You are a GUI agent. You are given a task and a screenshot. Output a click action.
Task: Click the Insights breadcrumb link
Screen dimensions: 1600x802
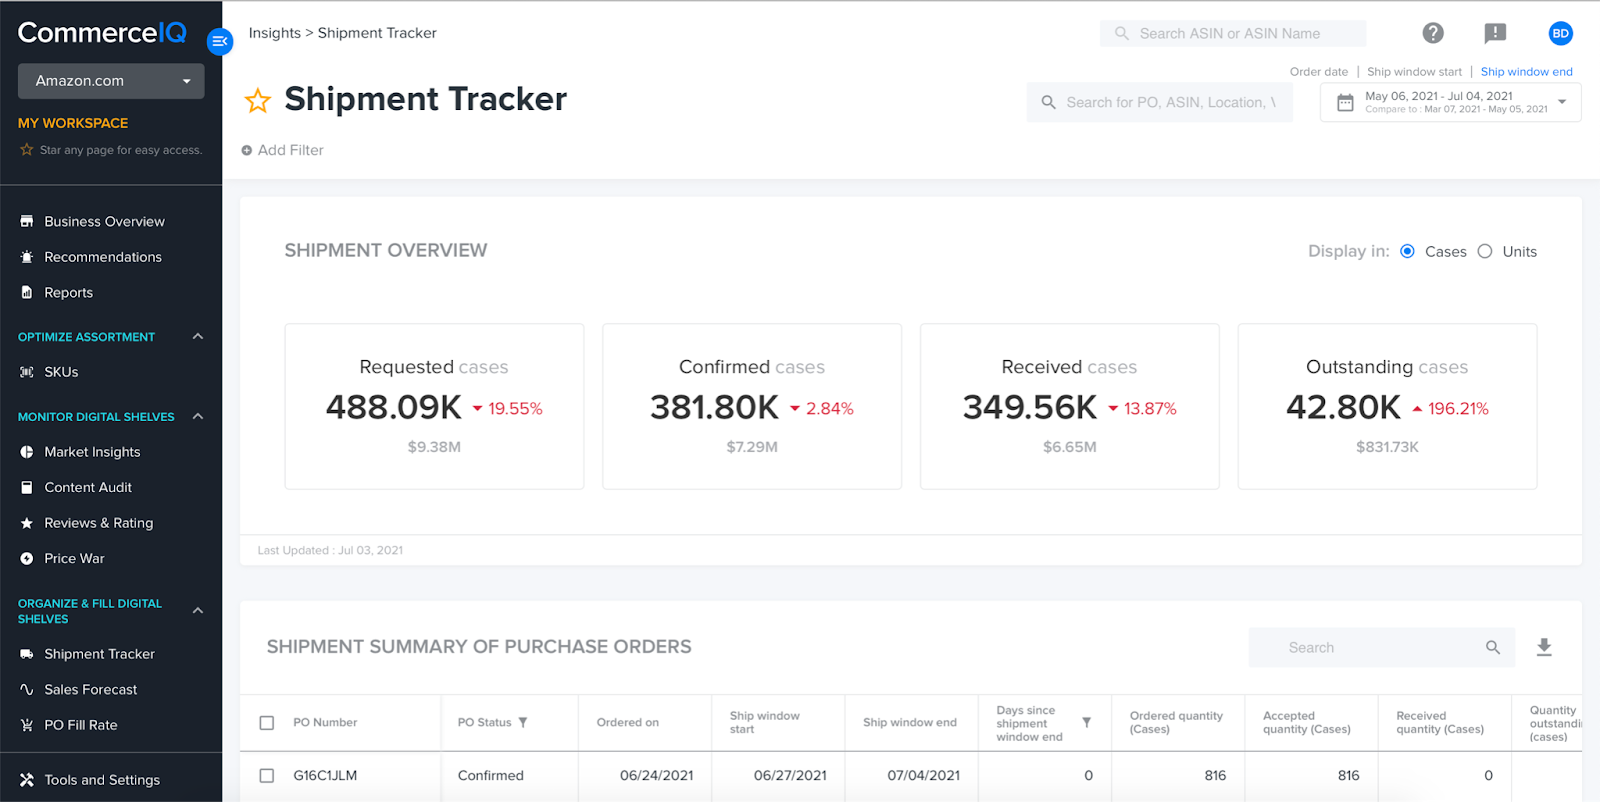[275, 33]
